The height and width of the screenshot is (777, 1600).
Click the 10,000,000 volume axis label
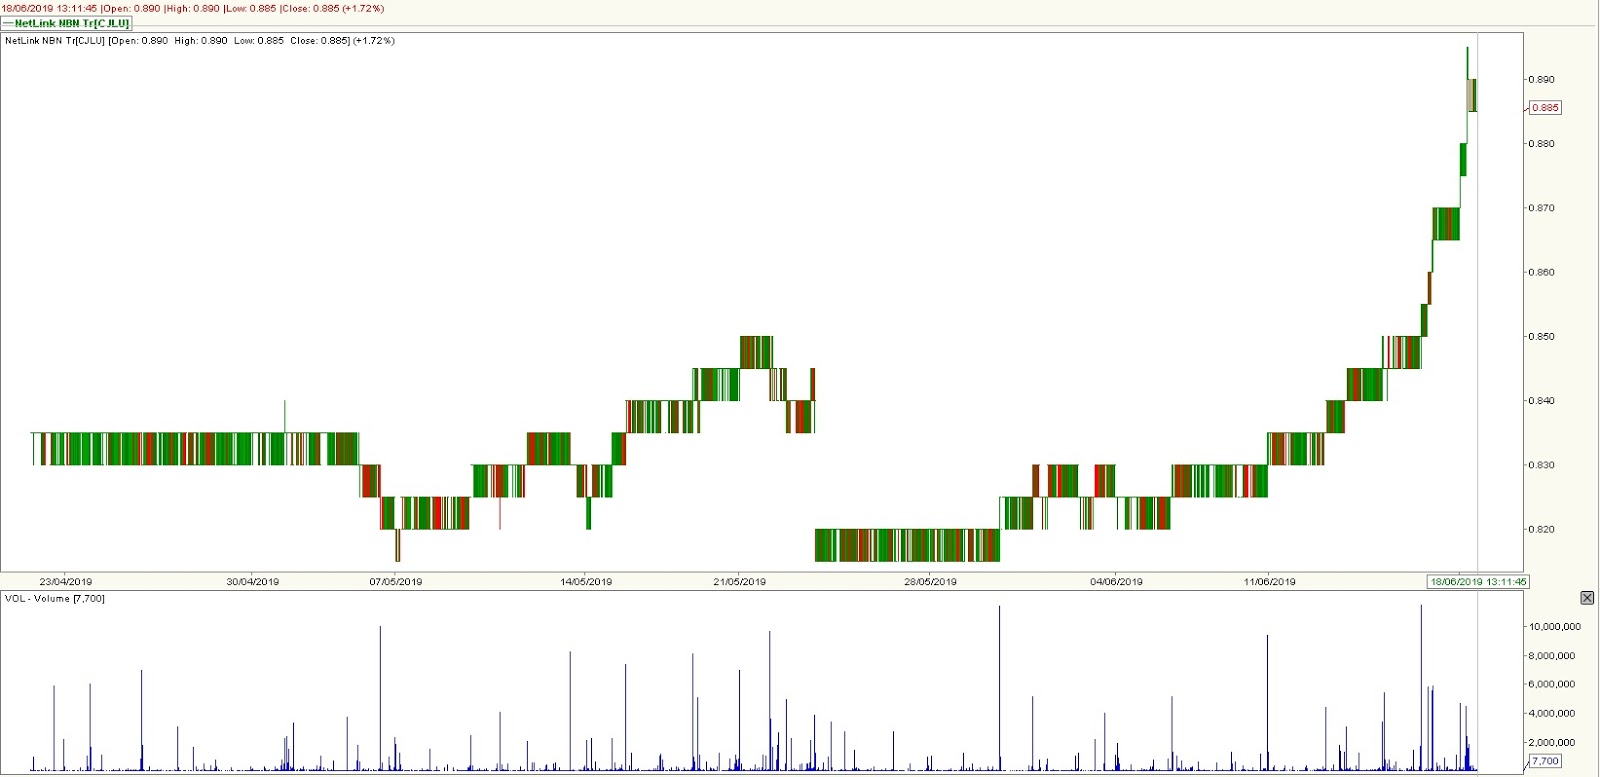click(x=1555, y=627)
